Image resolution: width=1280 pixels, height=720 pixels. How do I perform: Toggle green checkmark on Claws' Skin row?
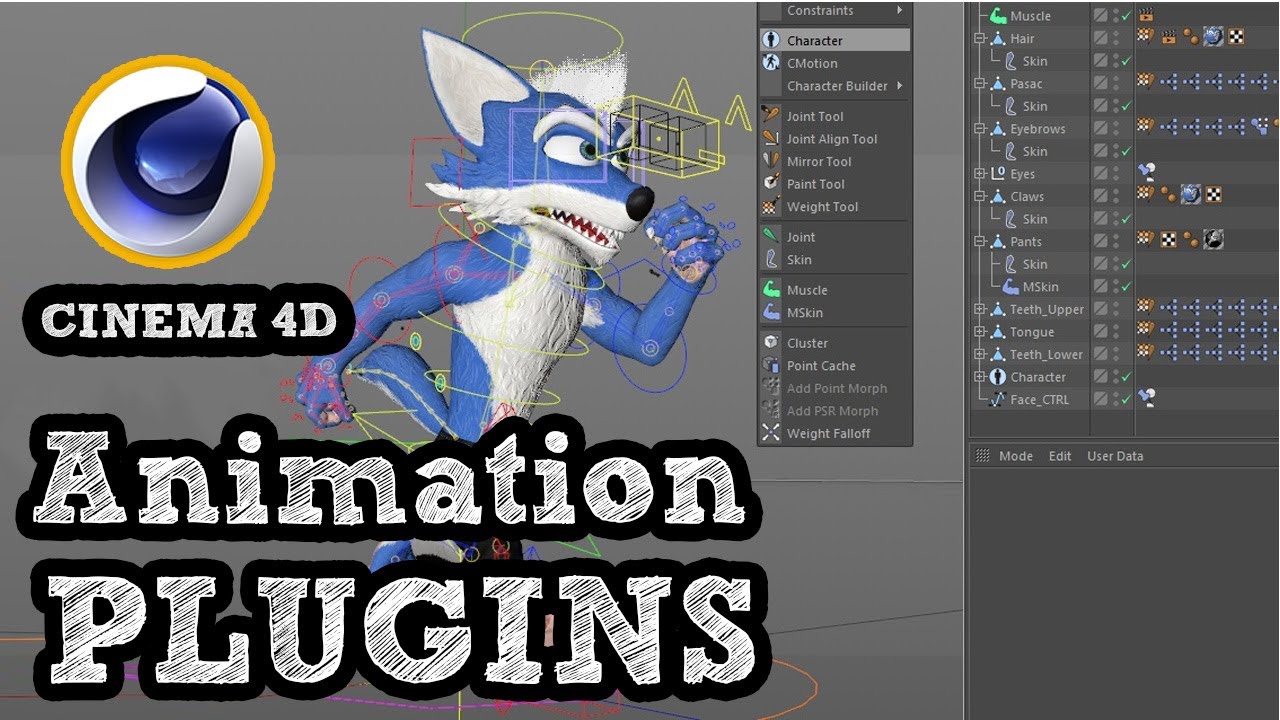(x=1126, y=219)
